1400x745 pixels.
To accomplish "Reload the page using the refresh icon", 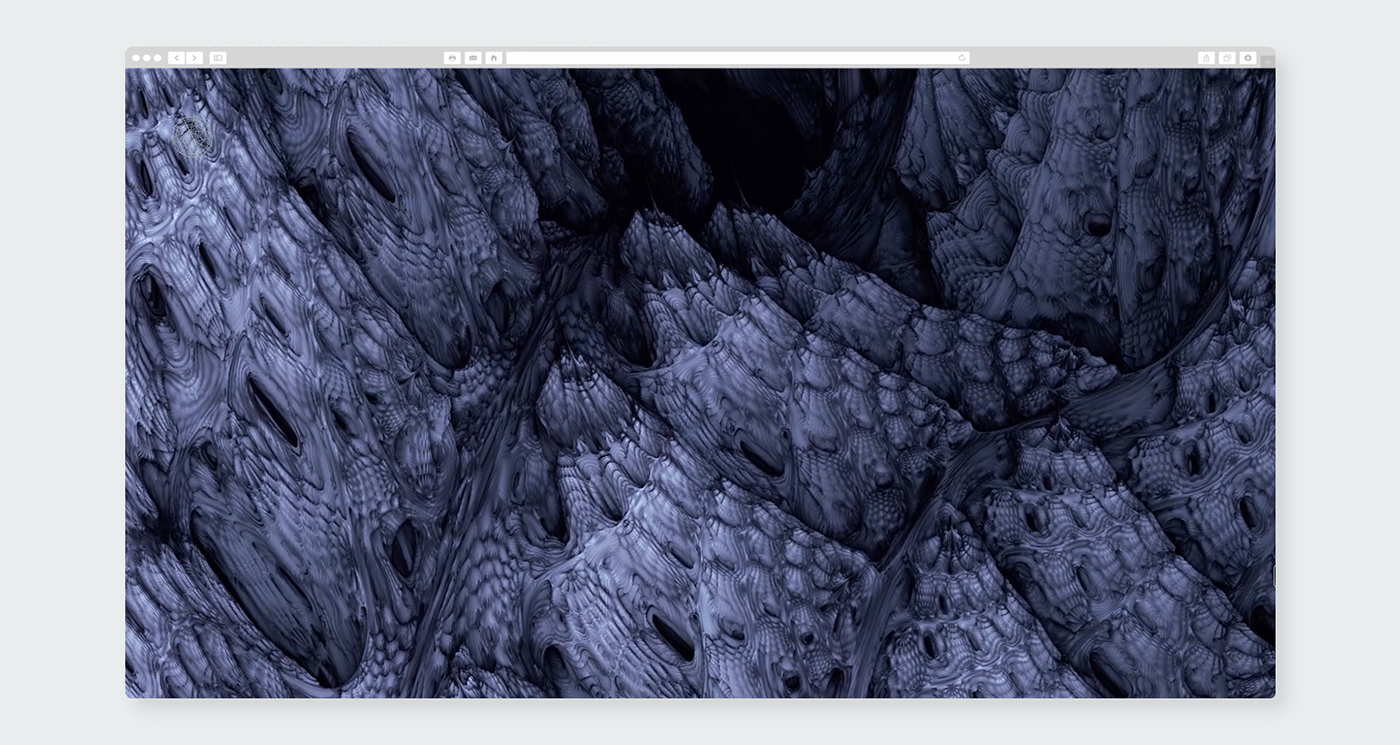I will [962, 58].
